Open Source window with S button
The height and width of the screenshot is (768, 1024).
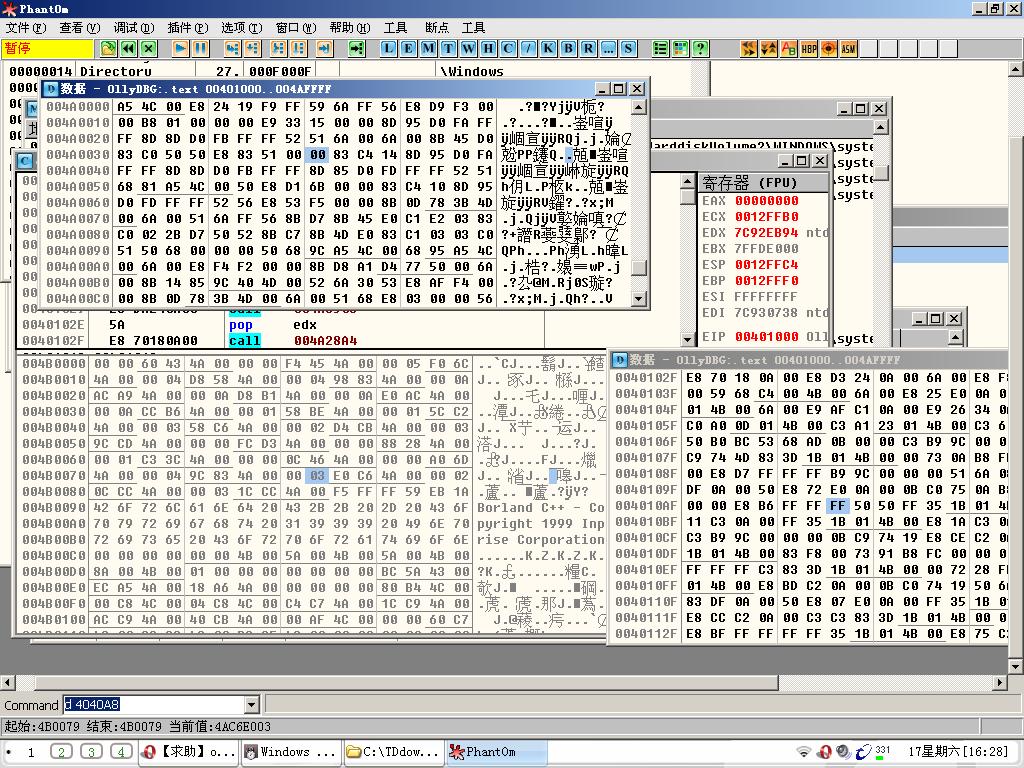pyautogui.click(x=628, y=48)
